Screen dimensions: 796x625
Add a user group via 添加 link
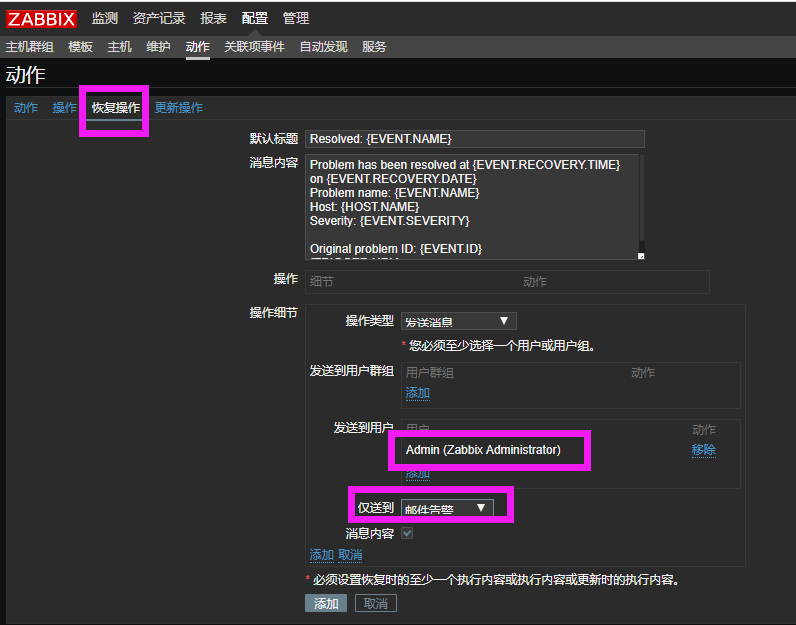(418, 393)
